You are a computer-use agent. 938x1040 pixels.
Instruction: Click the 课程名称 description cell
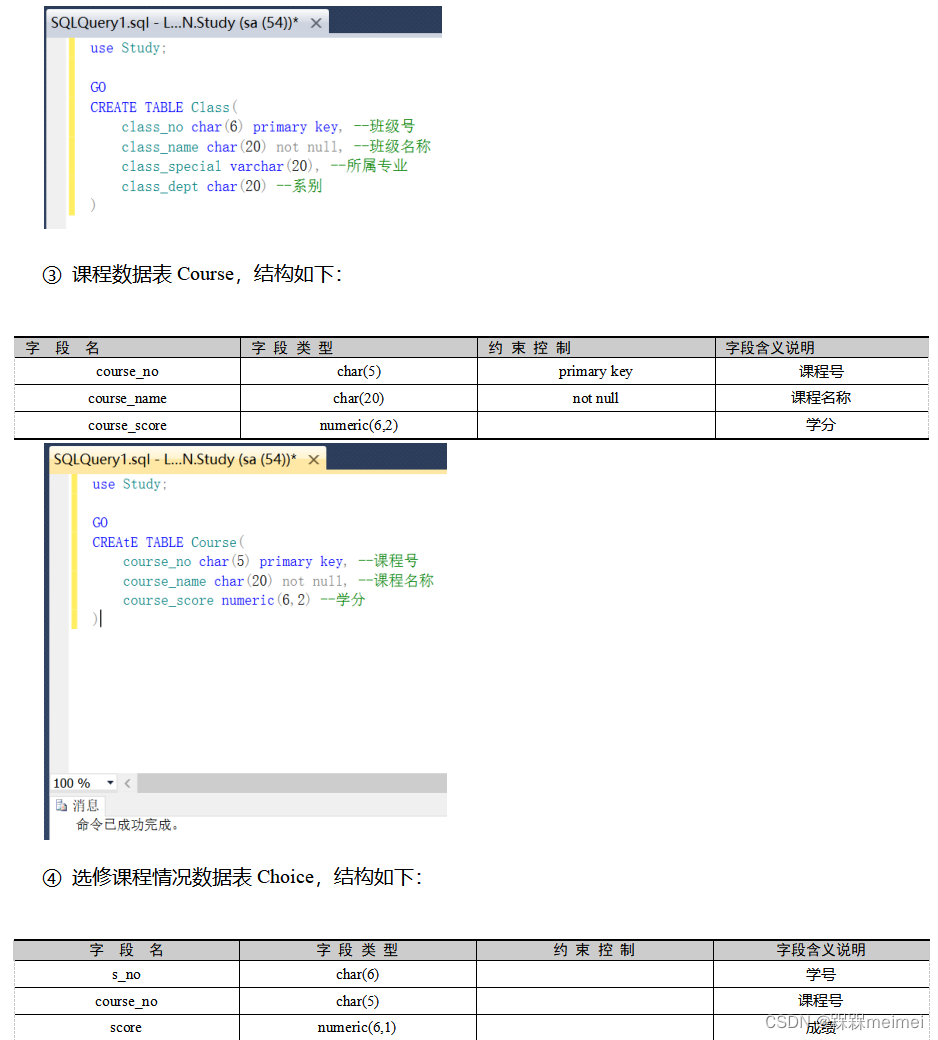[821, 399]
